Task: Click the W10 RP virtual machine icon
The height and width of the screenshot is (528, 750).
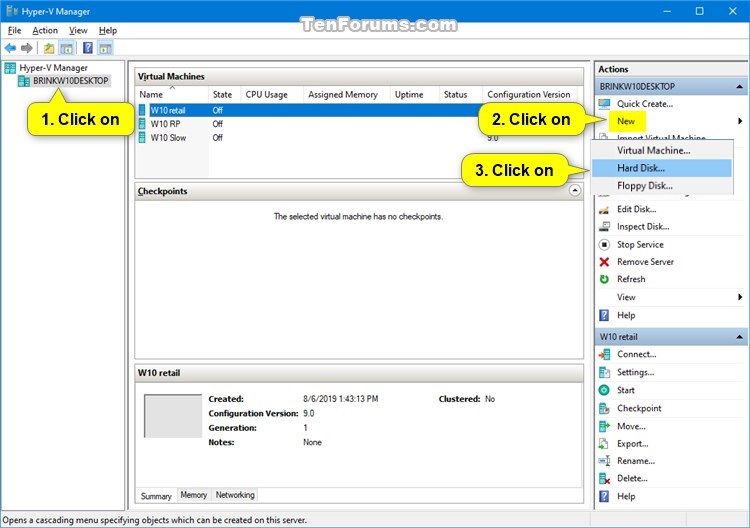Action: tap(142, 124)
